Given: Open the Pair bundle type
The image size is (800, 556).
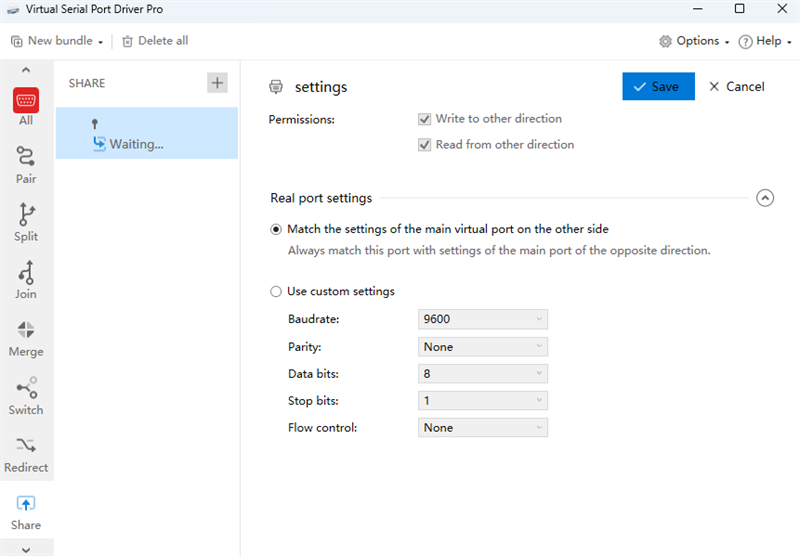Looking at the screenshot, I should click(26, 165).
